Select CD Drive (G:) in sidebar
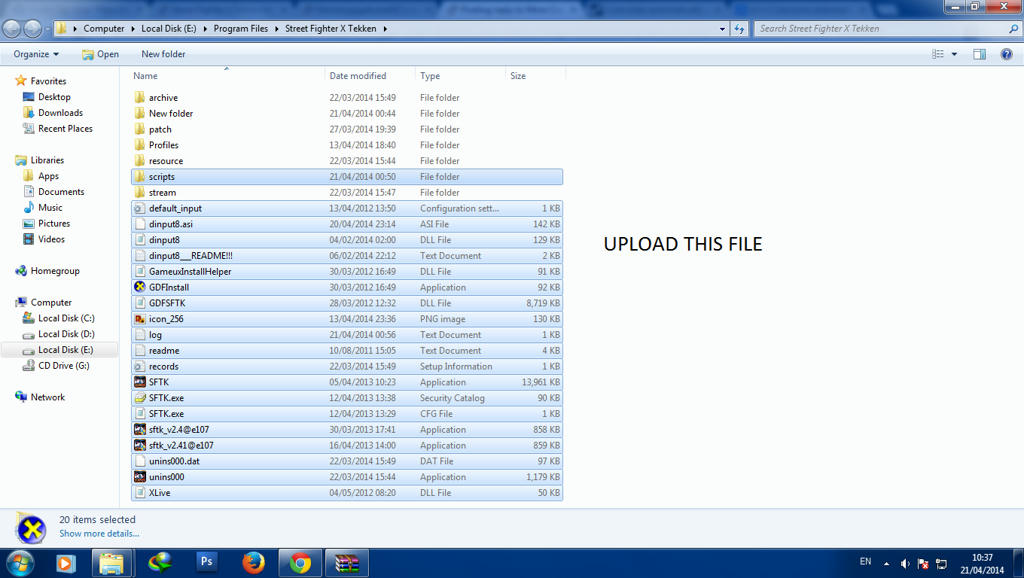Viewport: 1024px width, 578px height. coord(63,366)
